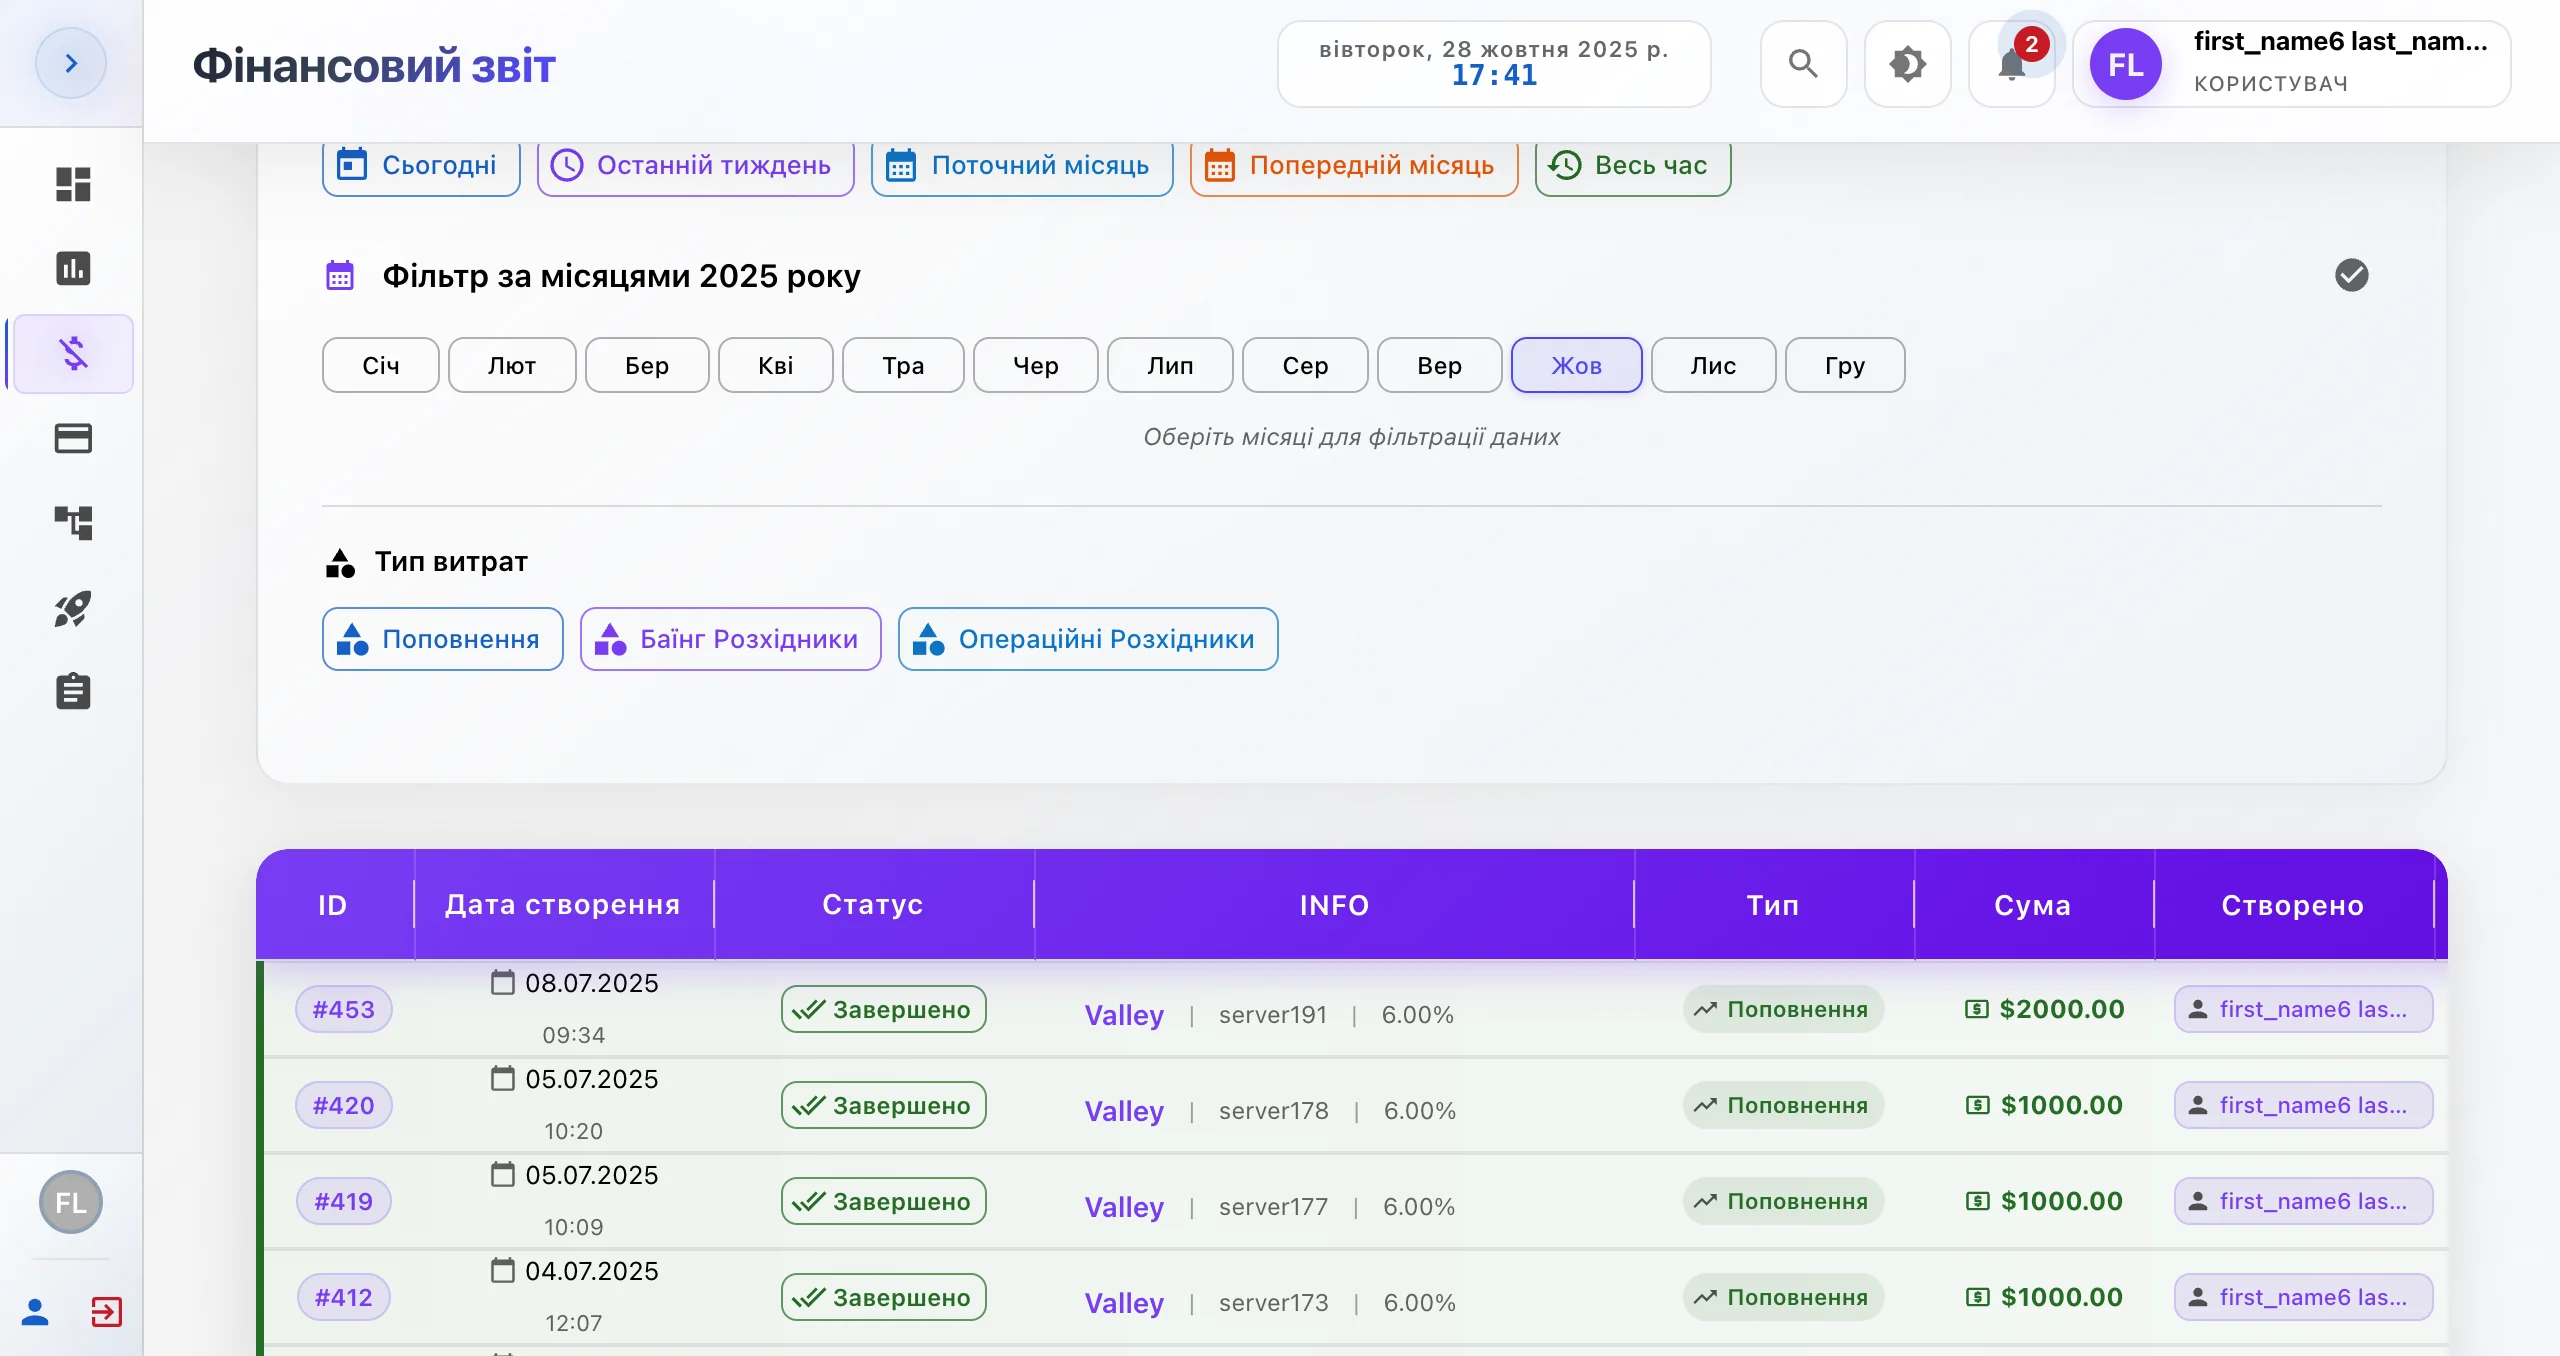This screenshot has width=2560, height=1356.
Task: Toggle the Лис month filter chip
Action: [1713, 365]
